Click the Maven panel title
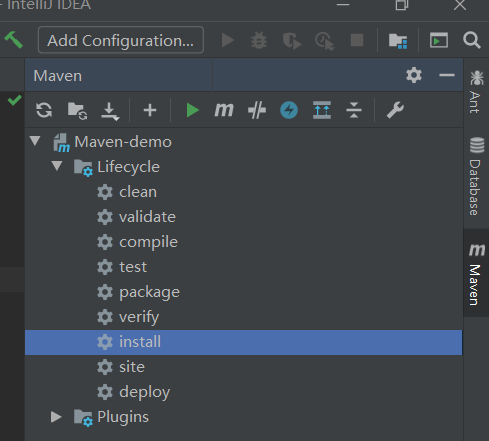 58,76
